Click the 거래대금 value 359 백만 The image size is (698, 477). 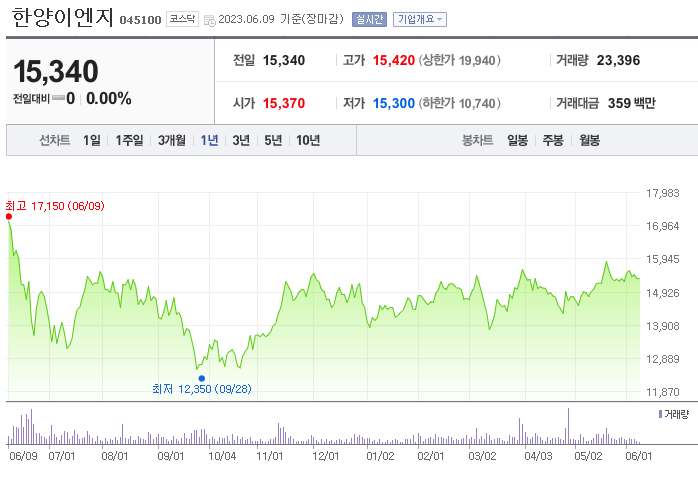(x=632, y=104)
